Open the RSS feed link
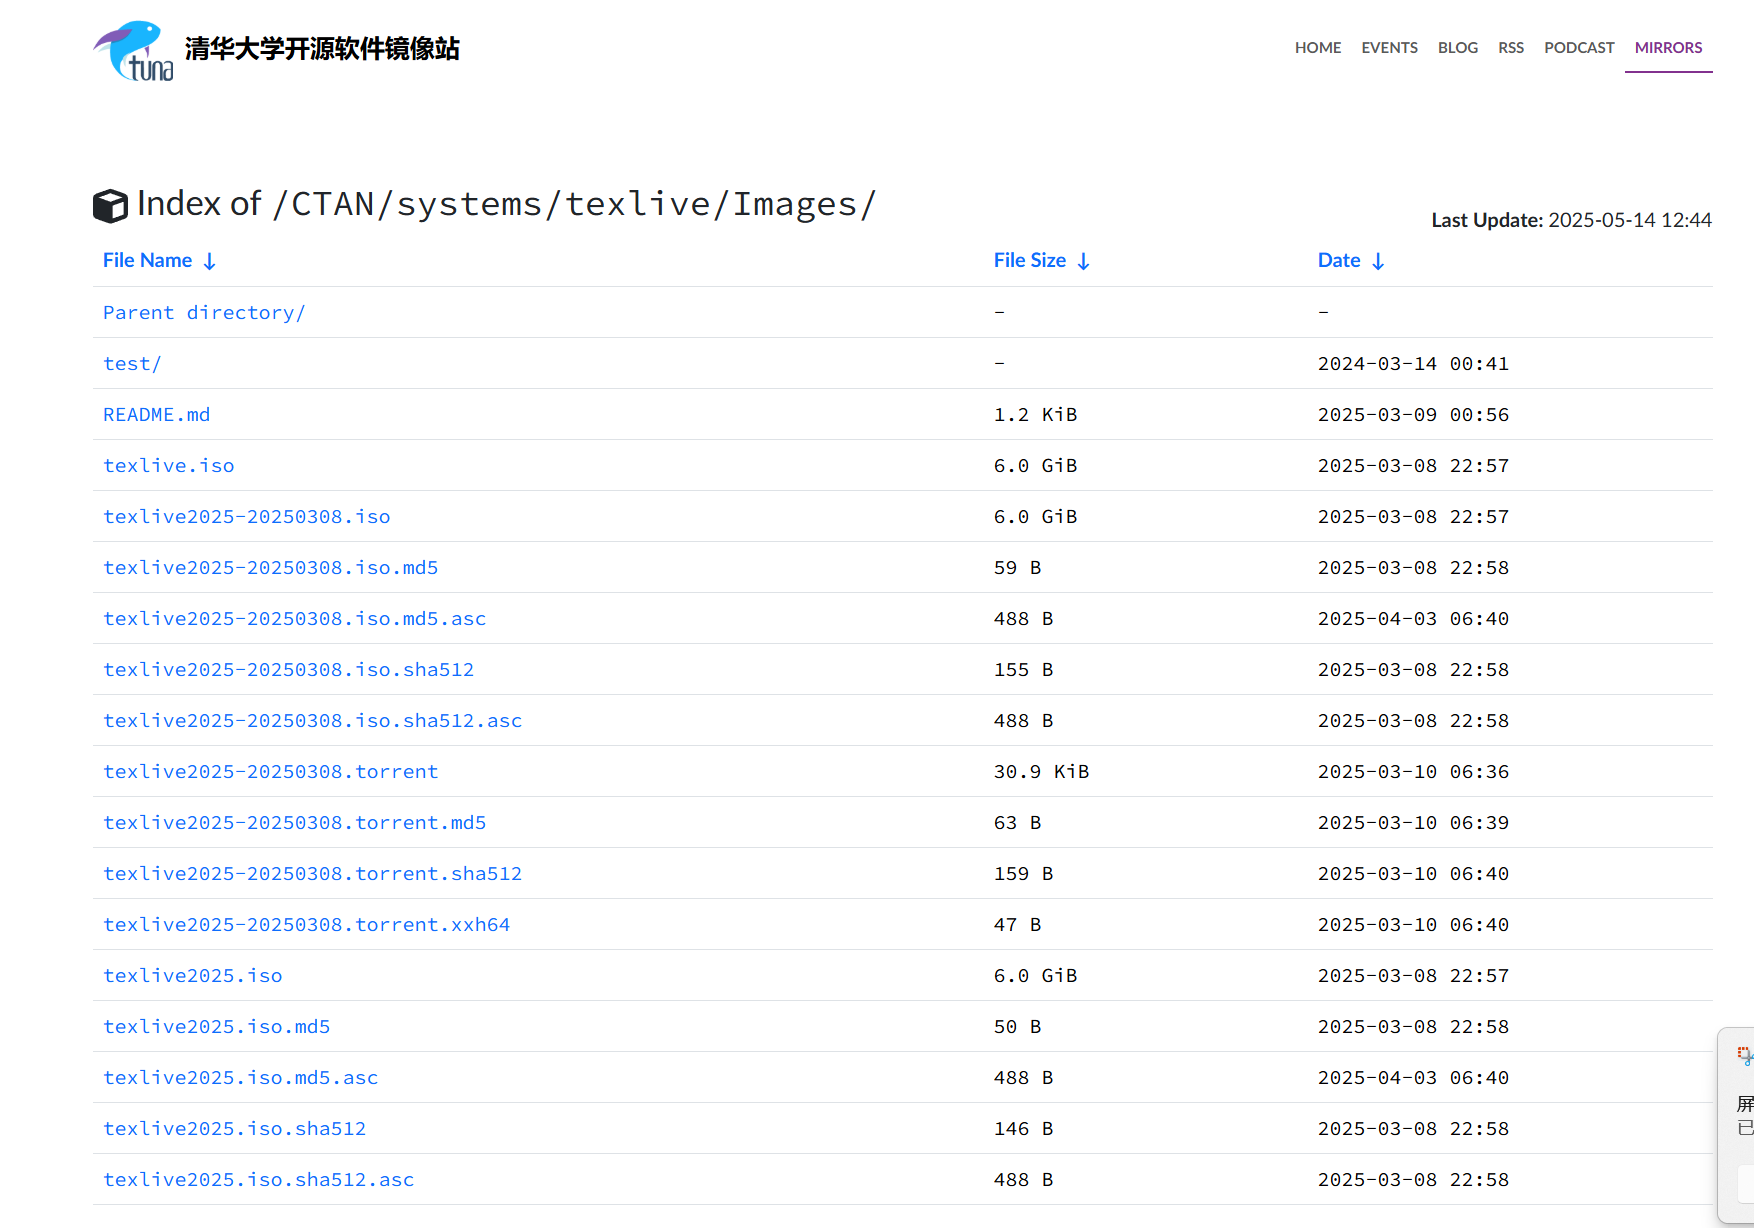Image resolution: width=1754 pixels, height=1228 pixels. coord(1510,48)
